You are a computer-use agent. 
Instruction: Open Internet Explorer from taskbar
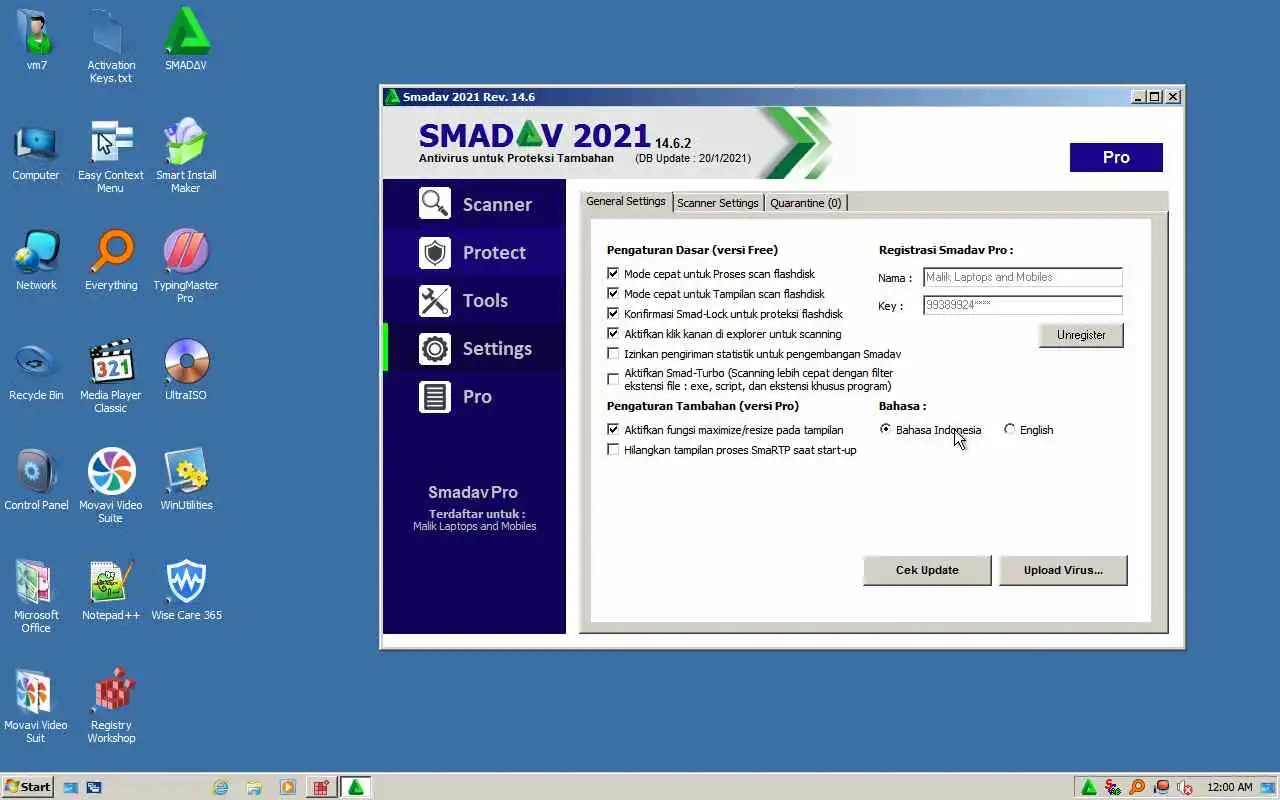220,787
